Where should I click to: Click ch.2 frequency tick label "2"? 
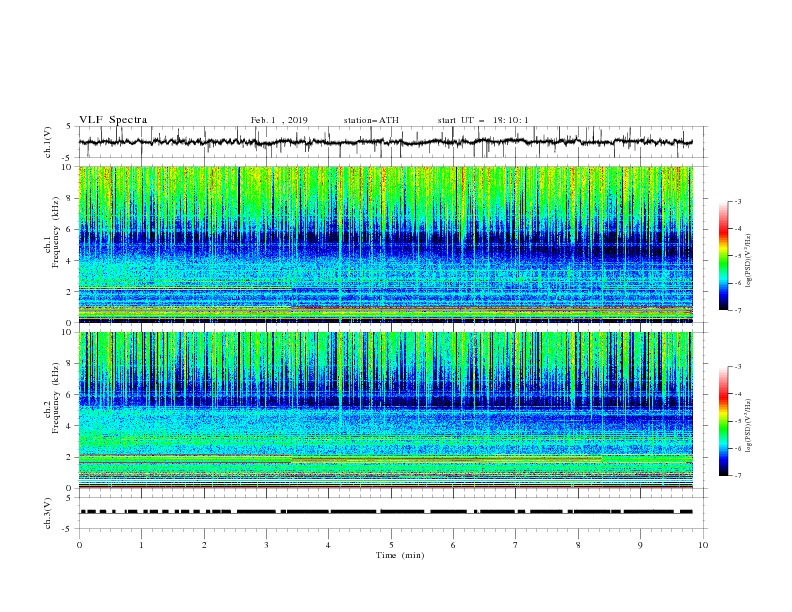tap(69, 457)
